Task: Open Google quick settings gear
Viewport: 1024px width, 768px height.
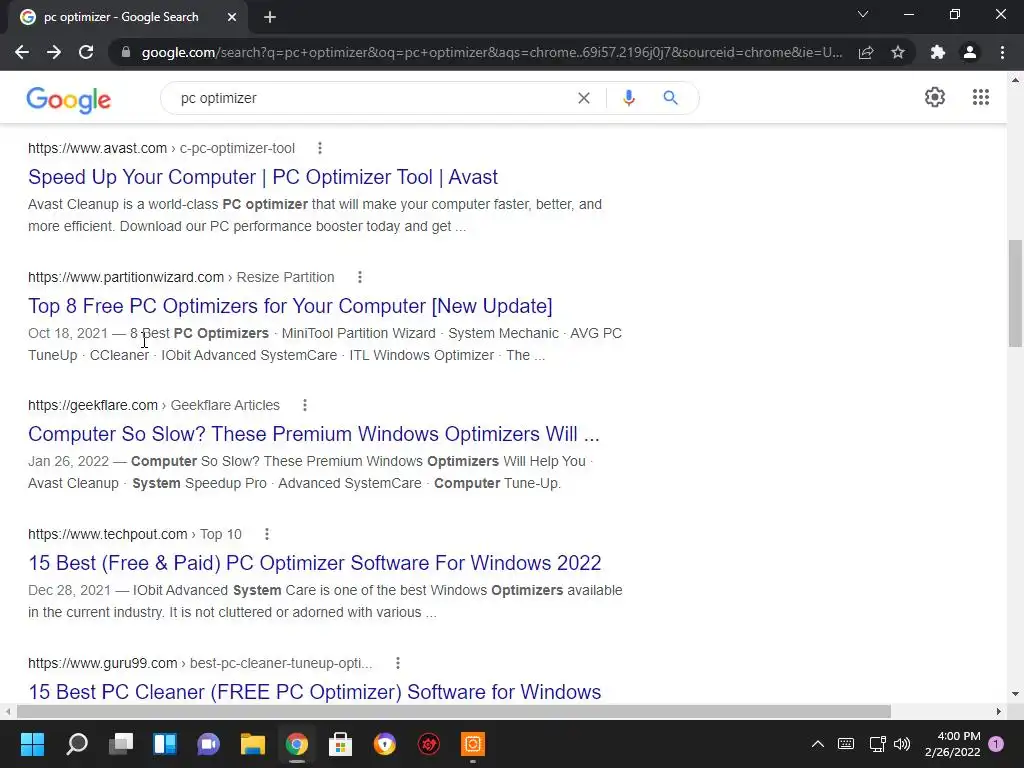Action: pyautogui.click(x=935, y=97)
